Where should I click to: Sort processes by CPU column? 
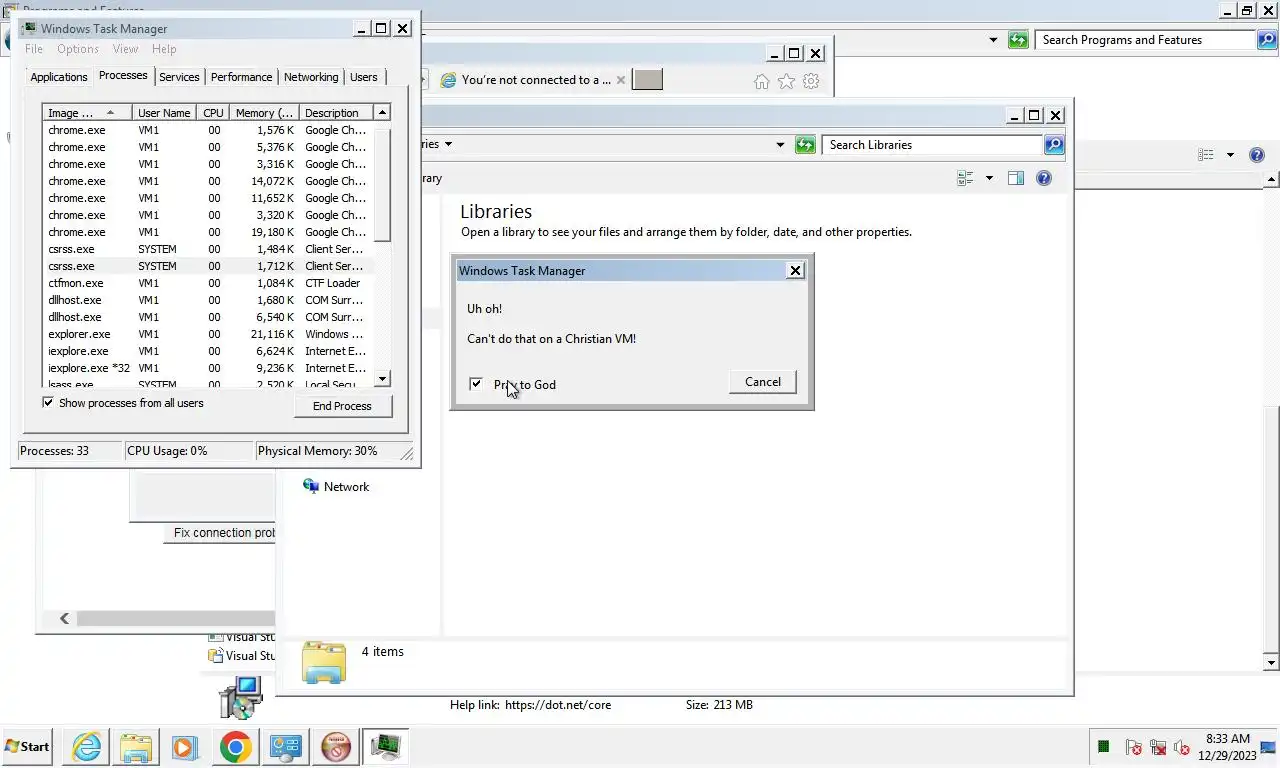(213, 113)
